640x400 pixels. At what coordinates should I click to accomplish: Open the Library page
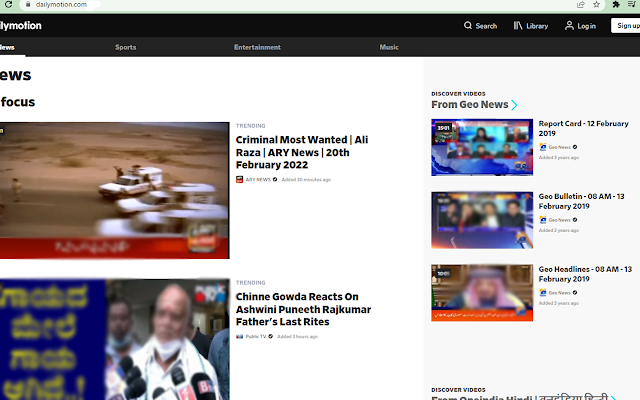531,26
